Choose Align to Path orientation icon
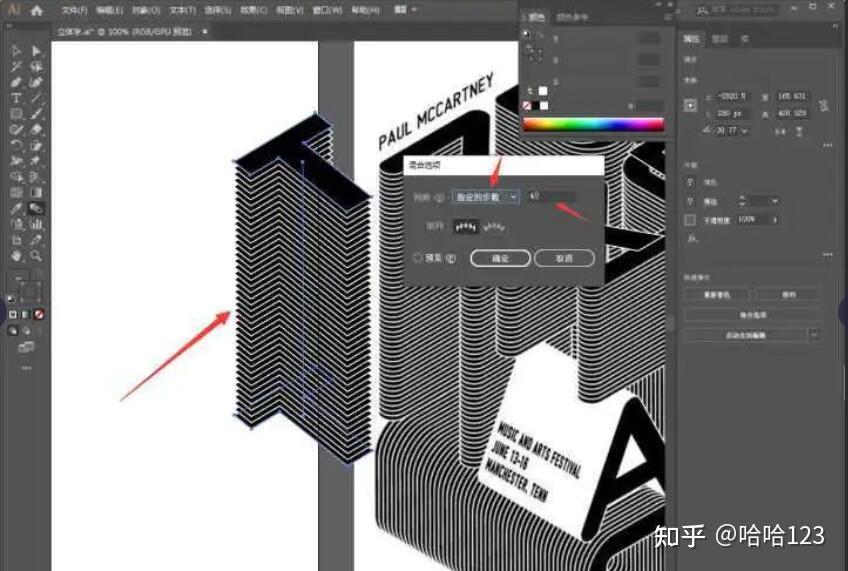Screen dimensions: 848x571 (494, 227)
